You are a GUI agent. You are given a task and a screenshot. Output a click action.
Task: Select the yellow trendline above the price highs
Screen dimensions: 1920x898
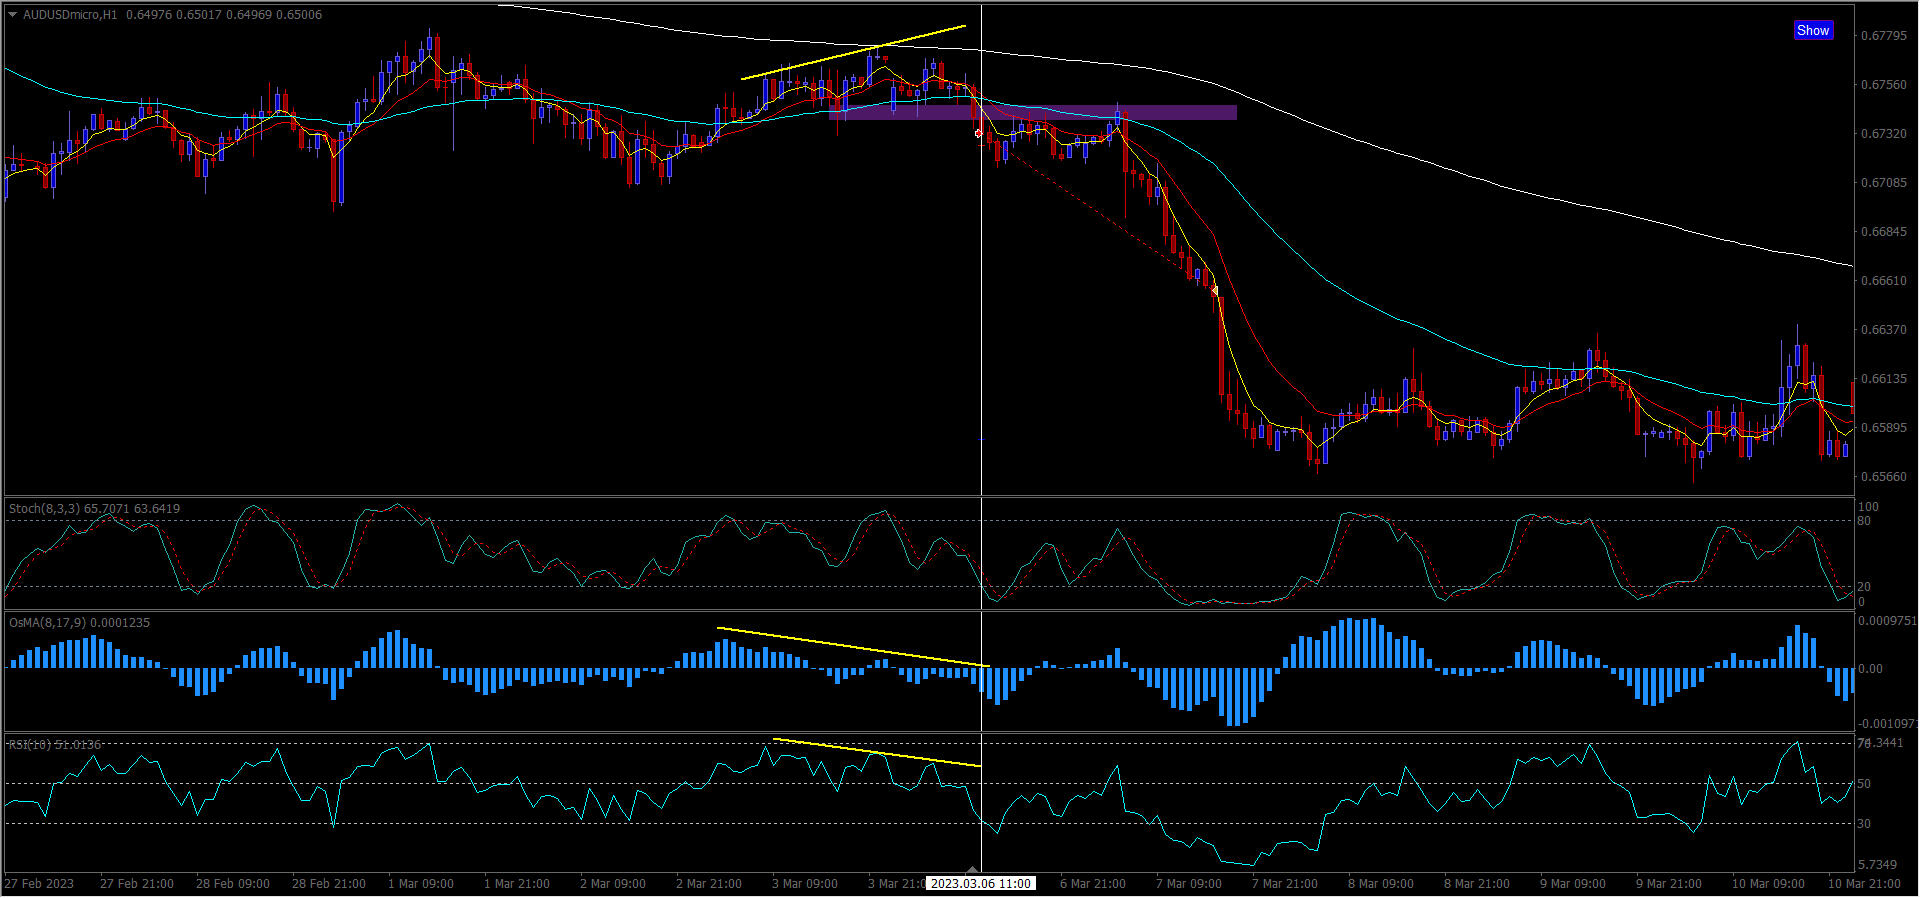tap(852, 52)
